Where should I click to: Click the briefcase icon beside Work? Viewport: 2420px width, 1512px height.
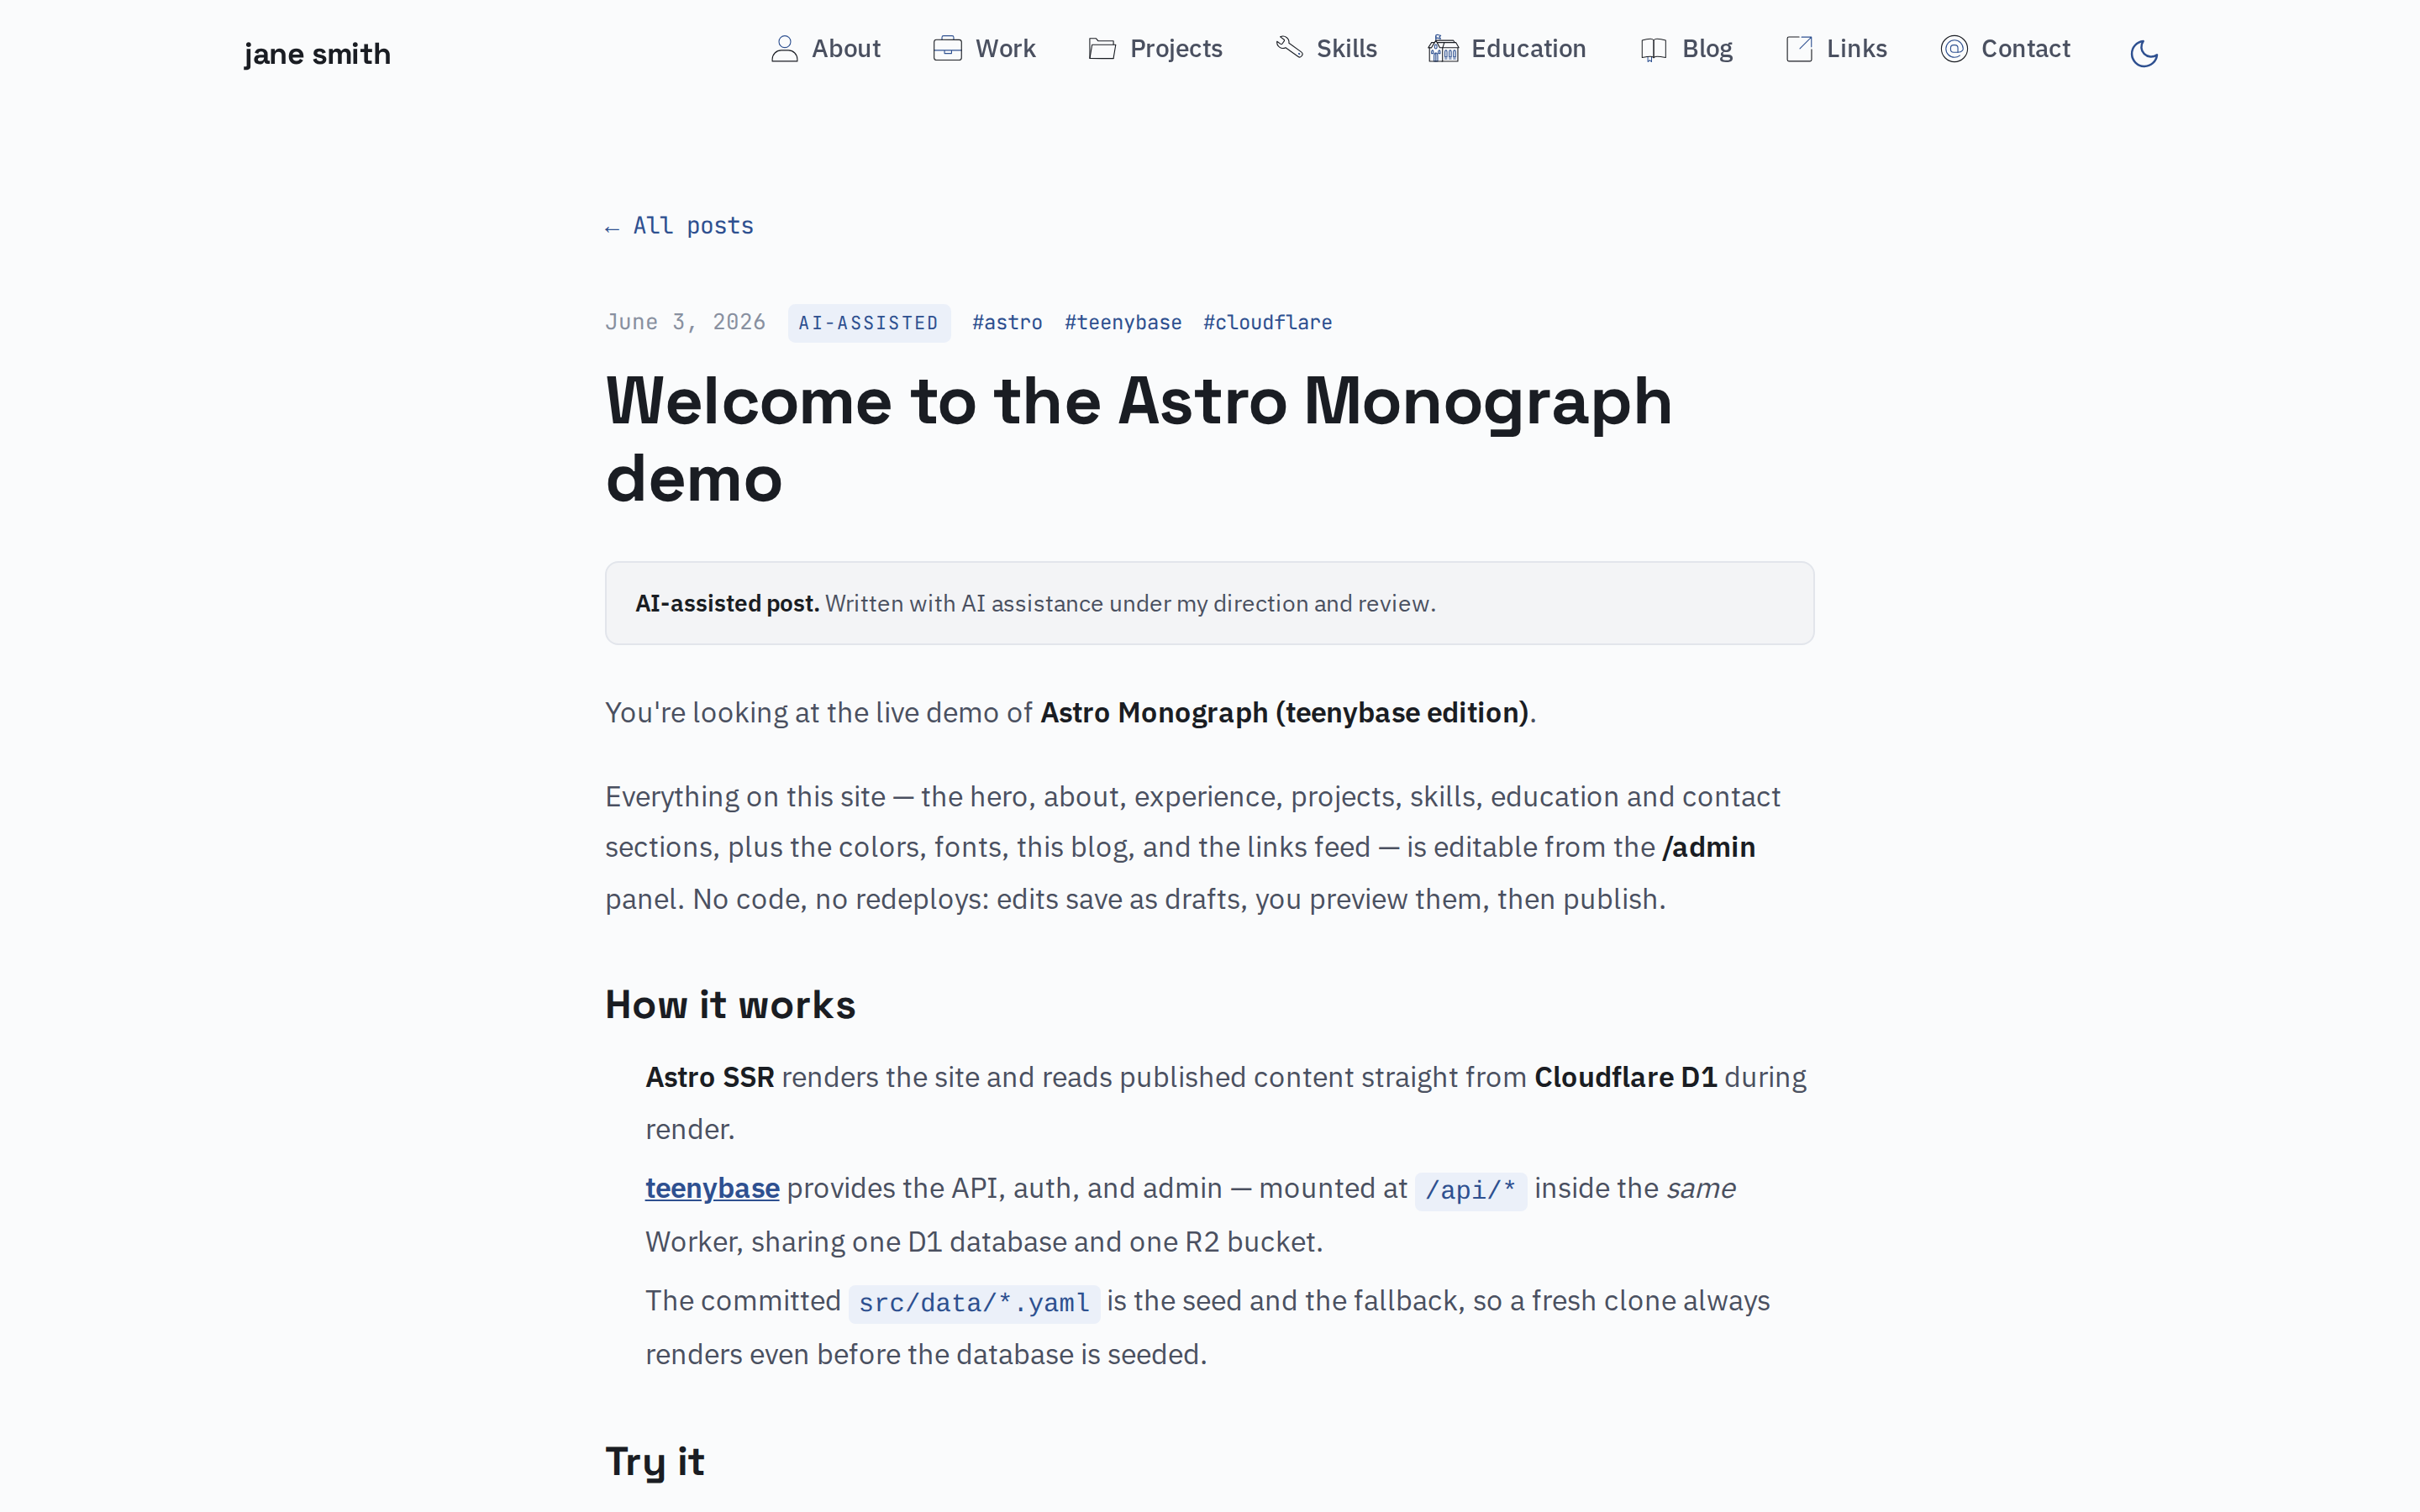point(947,49)
